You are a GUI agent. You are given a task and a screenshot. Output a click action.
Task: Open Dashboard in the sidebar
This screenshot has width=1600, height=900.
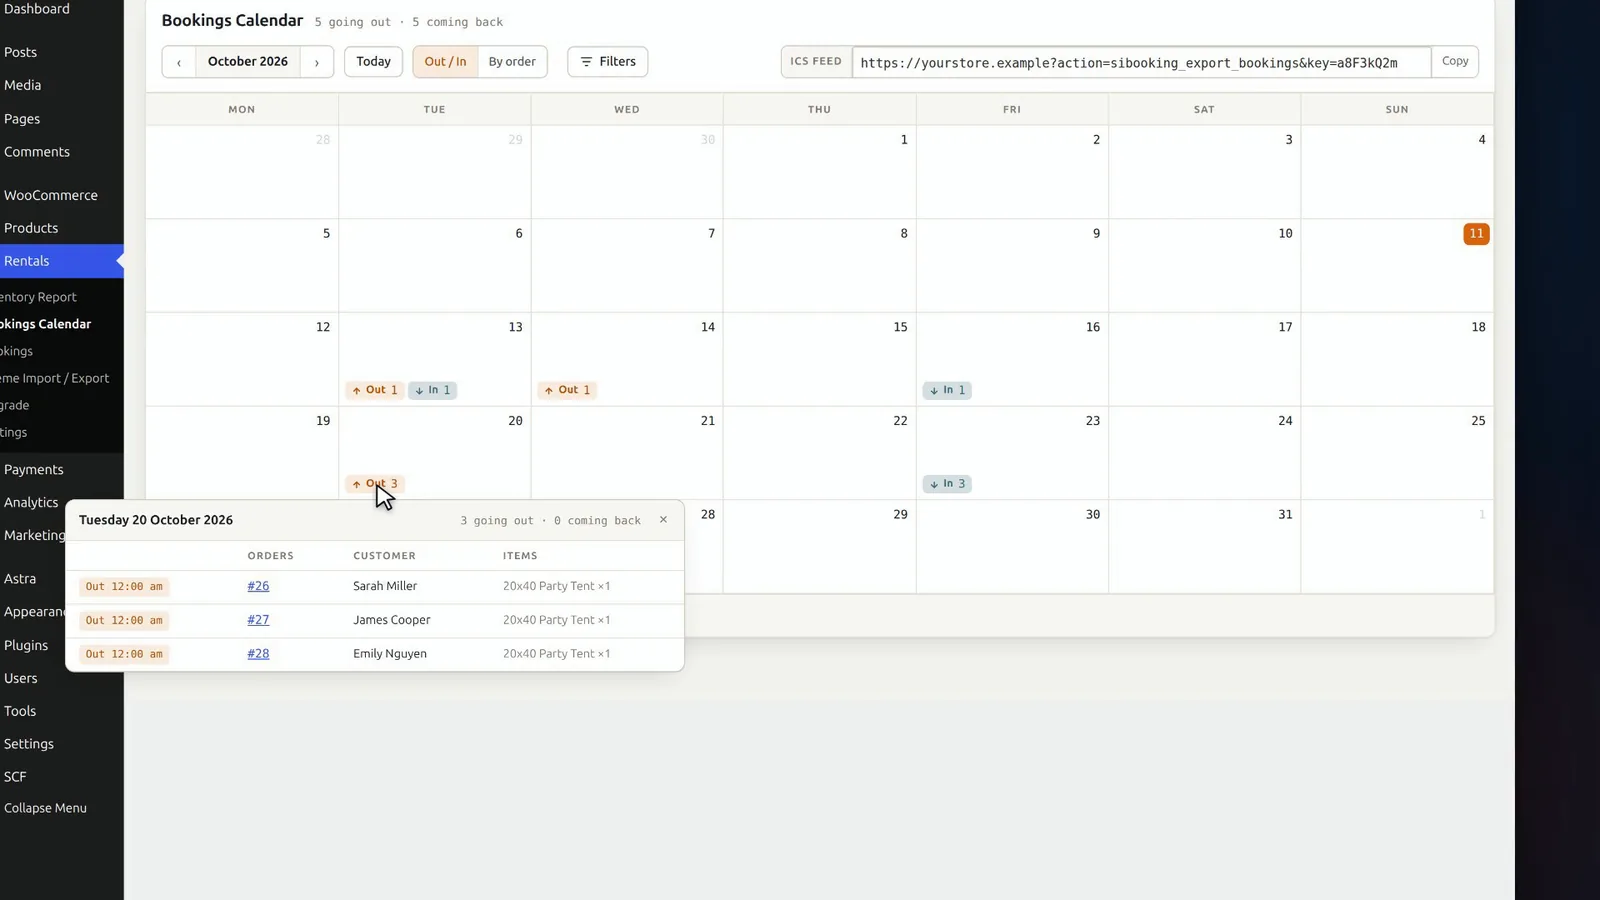[x=37, y=9]
